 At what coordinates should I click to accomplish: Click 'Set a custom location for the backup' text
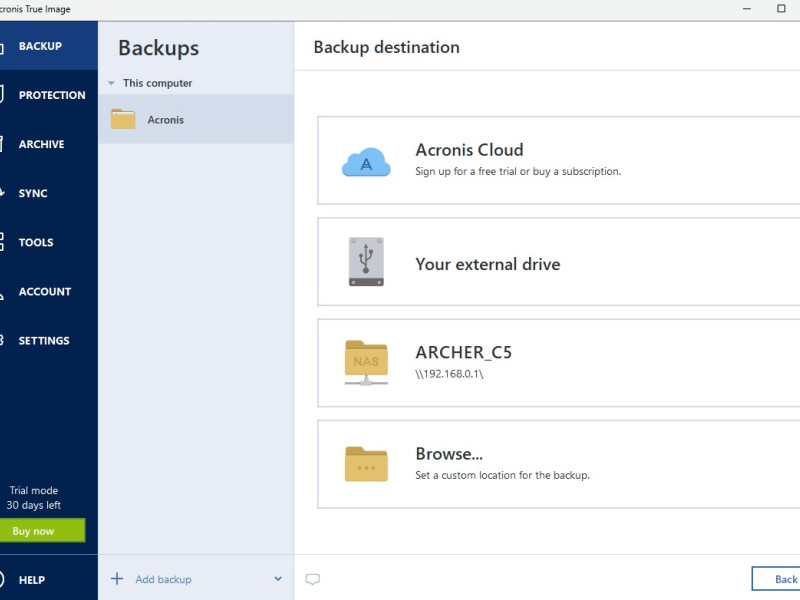coord(502,475)
